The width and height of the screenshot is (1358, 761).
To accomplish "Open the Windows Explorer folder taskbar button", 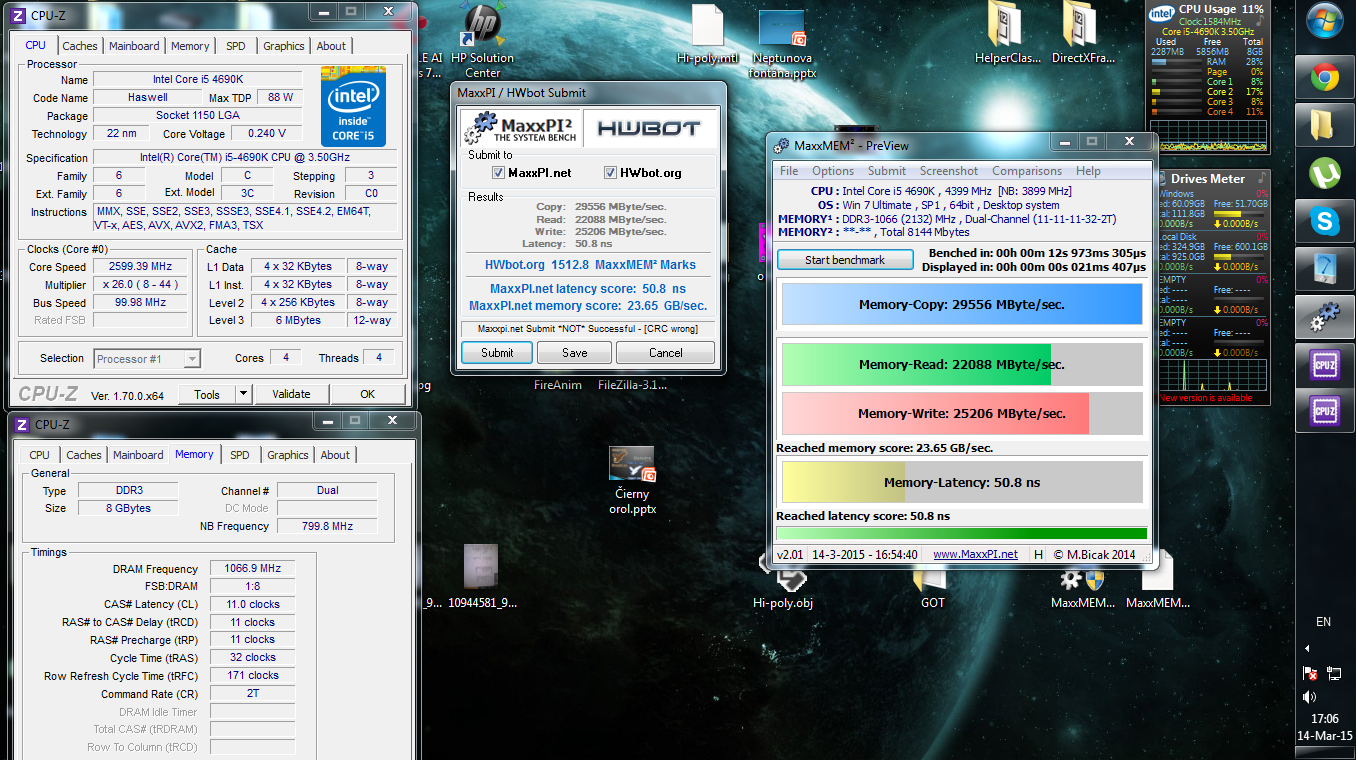I will pyautogui.click(x=1325, y=125).
